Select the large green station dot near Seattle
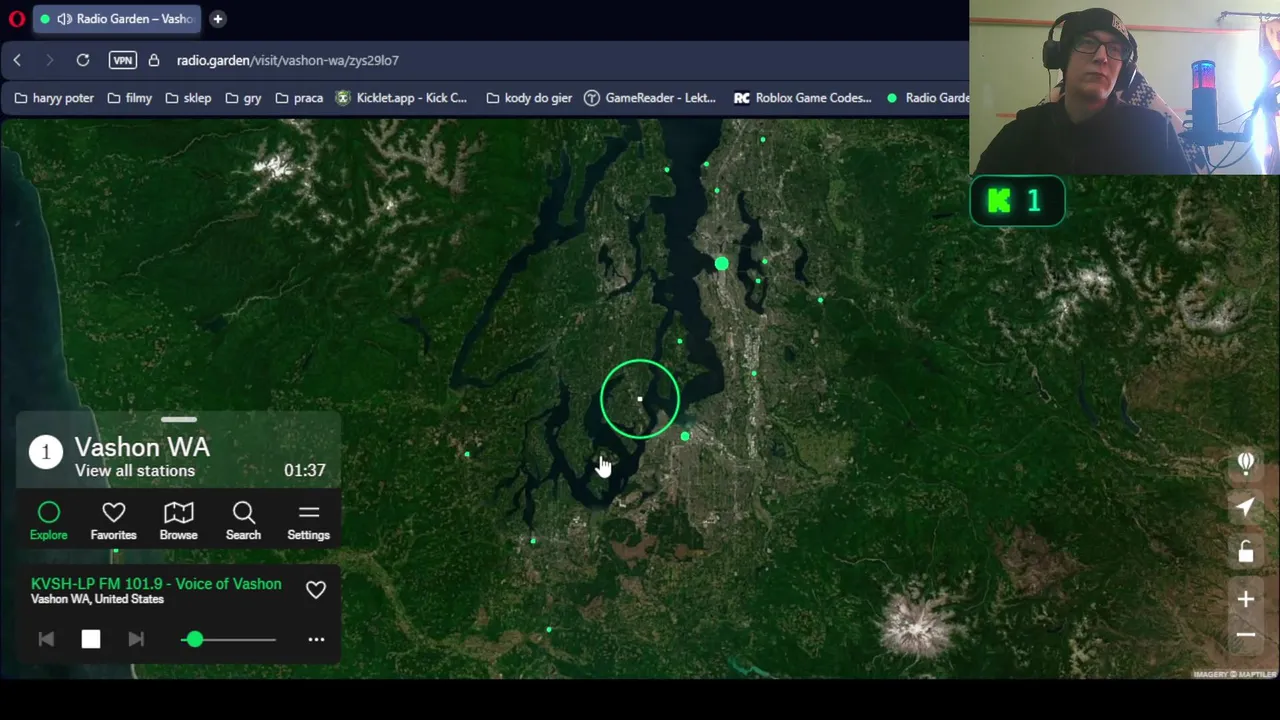 (x=722, y=264)
